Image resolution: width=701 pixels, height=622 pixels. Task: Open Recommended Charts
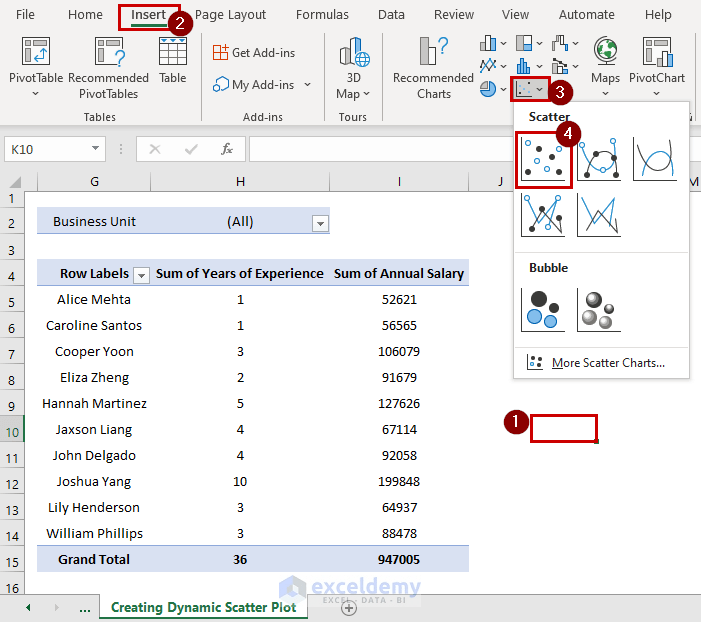point(433,68)
